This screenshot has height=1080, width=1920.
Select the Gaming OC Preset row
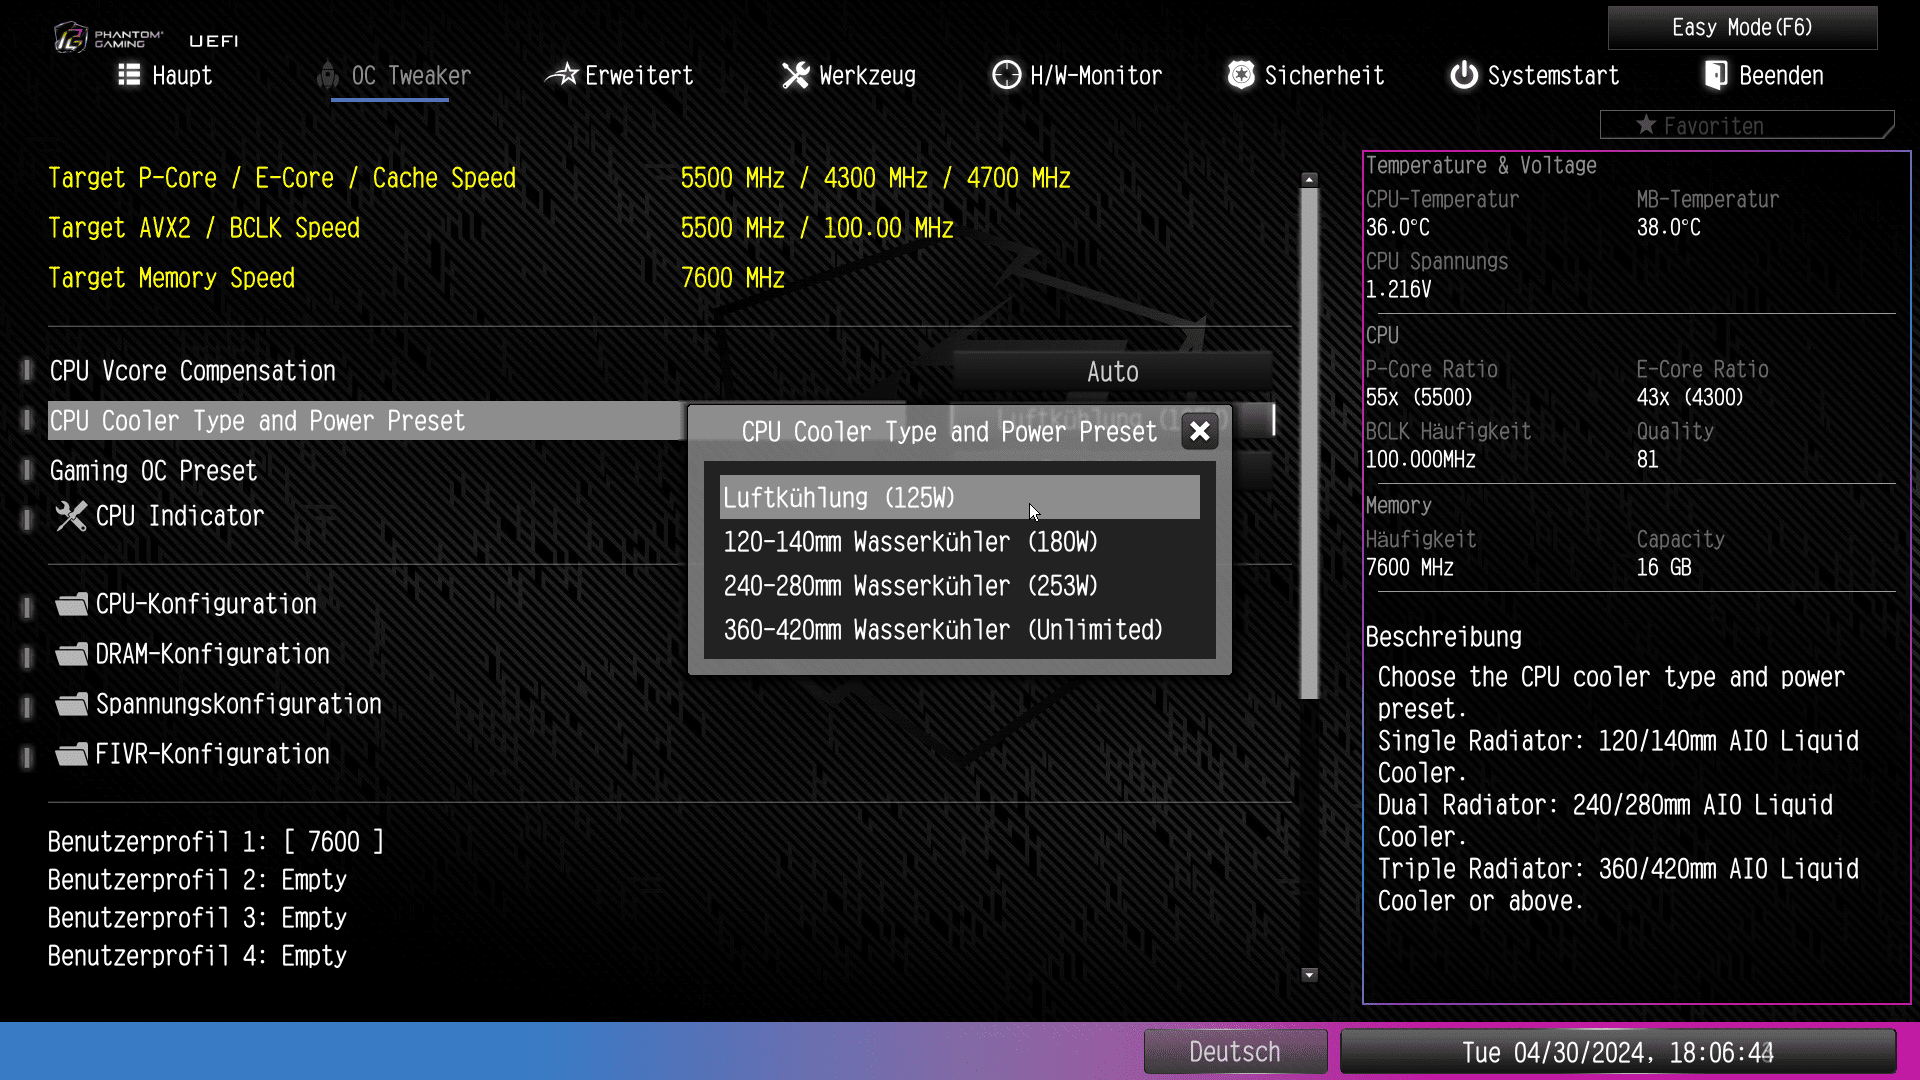tap(153, 471)
